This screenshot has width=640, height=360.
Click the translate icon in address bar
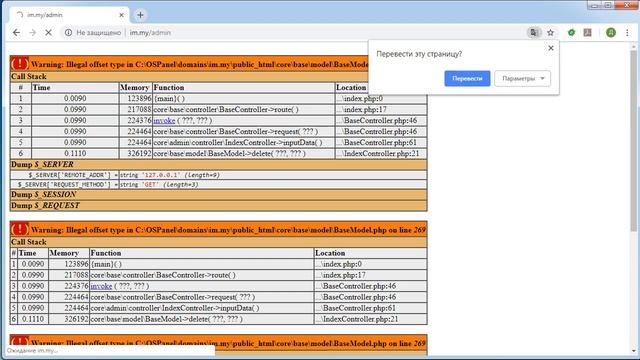click(x=533, y=33)
